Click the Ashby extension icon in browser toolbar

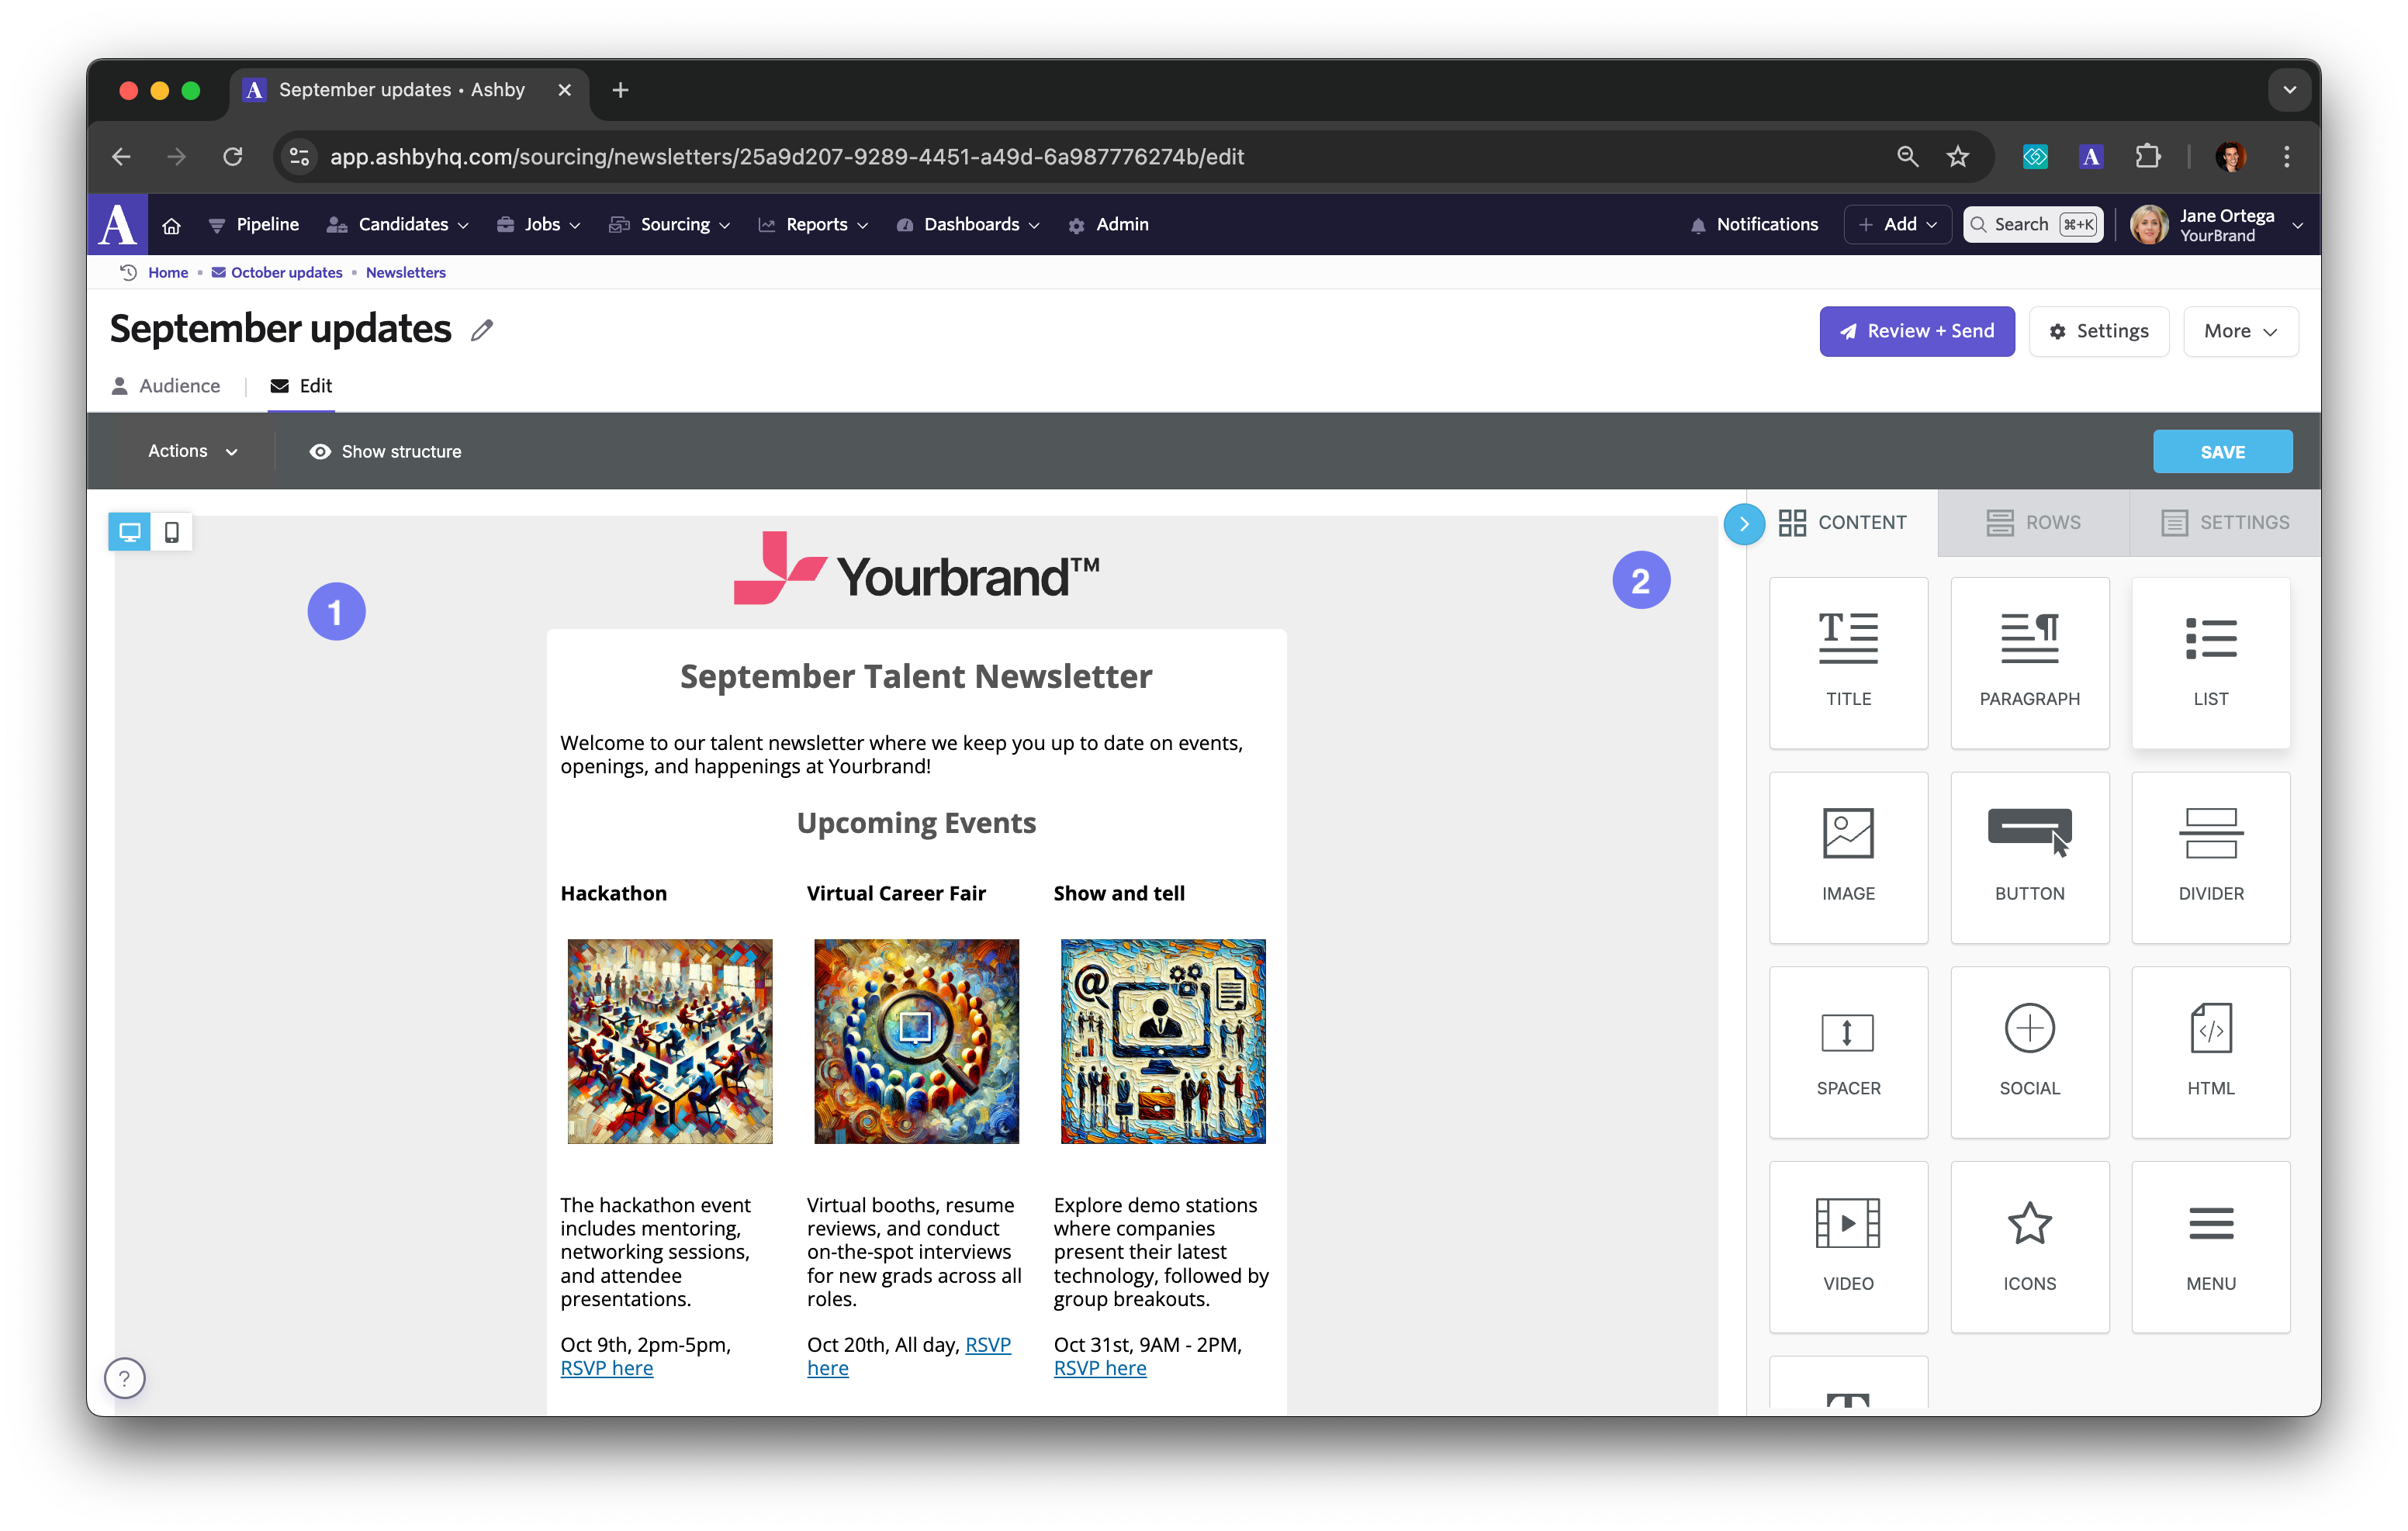2091,156
